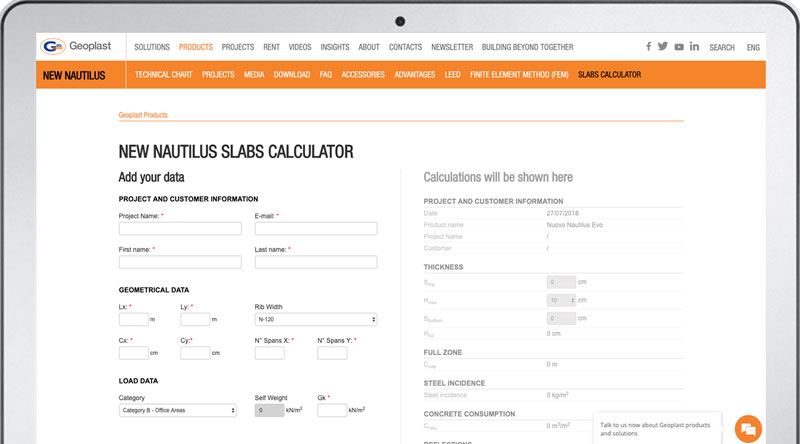Follow the Geoplast Products breadcrumb link

143,115
